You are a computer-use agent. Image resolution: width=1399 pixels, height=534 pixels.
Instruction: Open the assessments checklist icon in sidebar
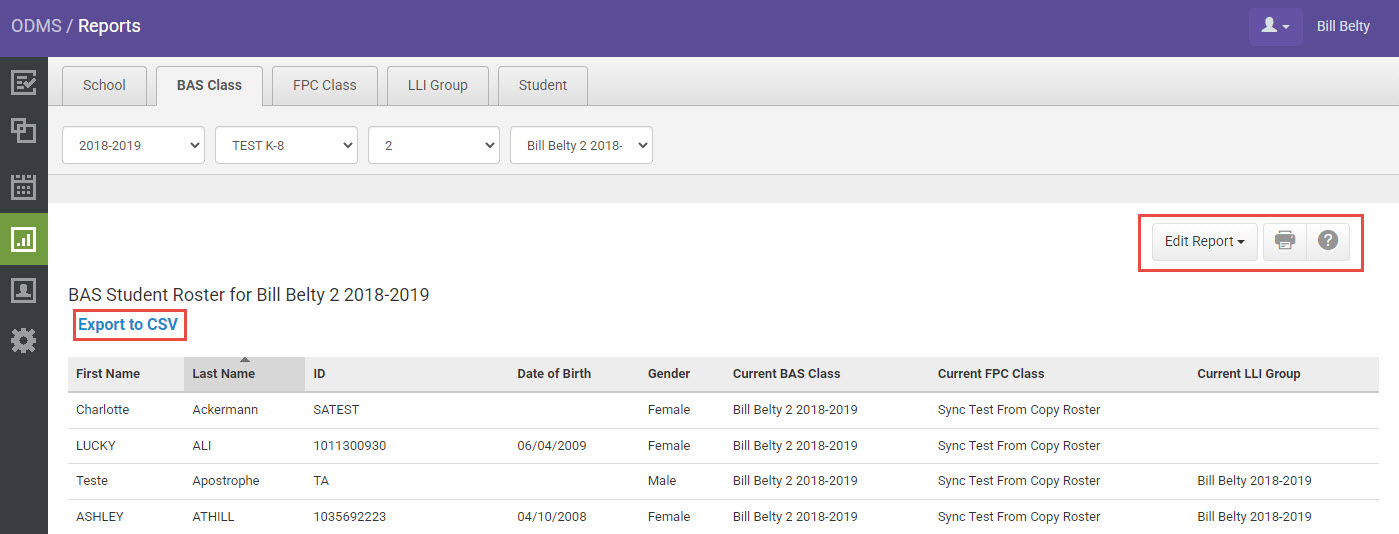point(23,82)
